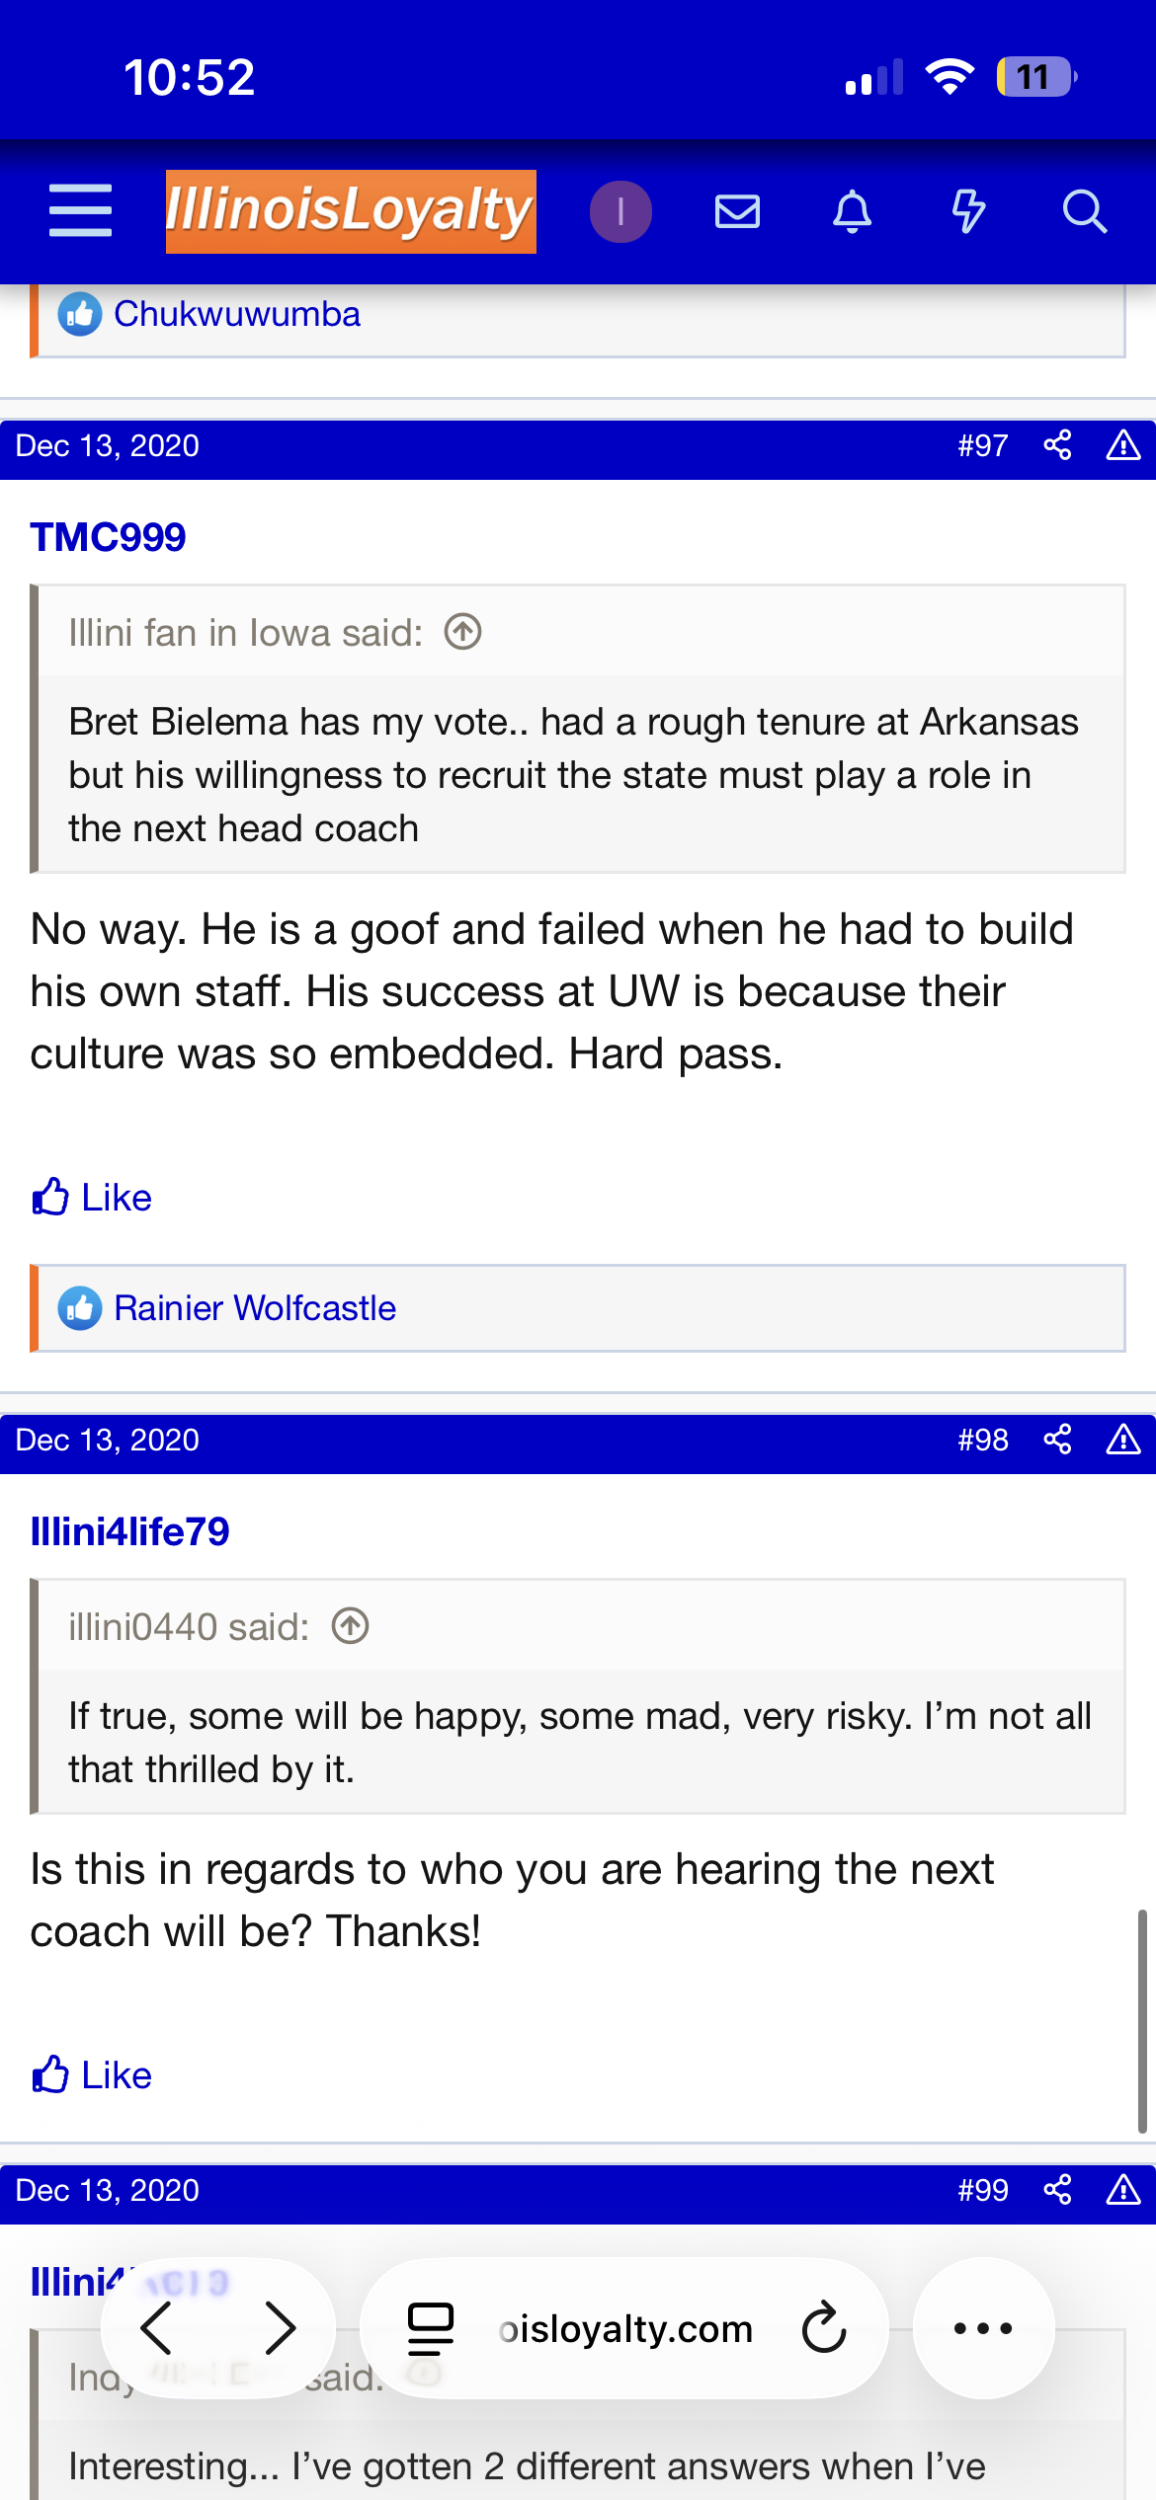Tap the IllinoisLoyalty site logo
1156x2500 pixels.
coord(350,211)
